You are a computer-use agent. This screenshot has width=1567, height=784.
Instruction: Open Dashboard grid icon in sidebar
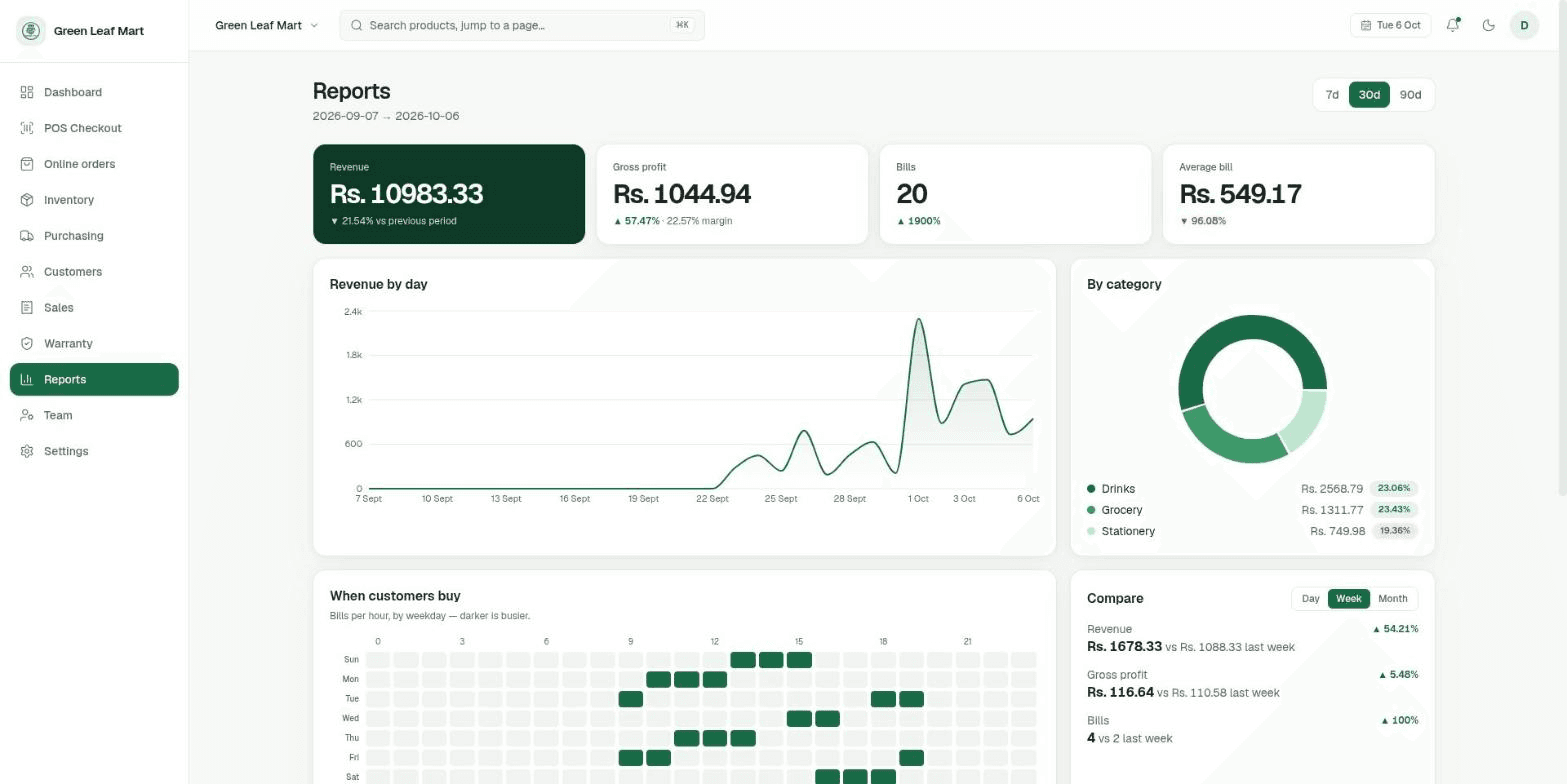(x=27, y=92)
